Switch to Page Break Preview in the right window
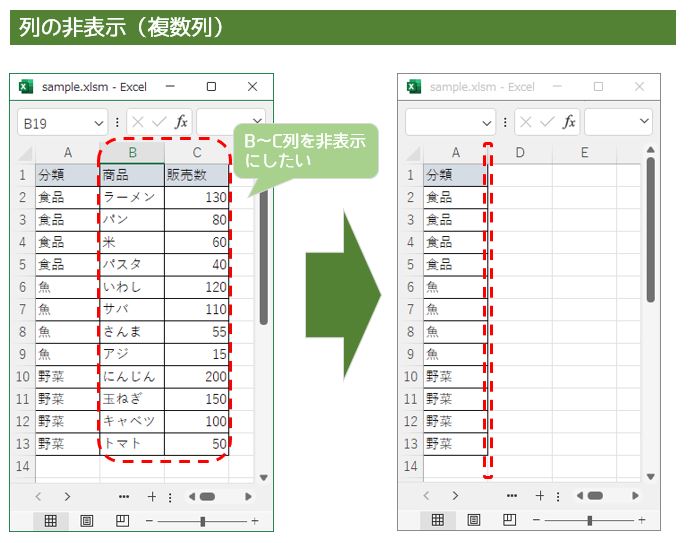The width and height of the screenshot is (689, 543). [509, 520]
